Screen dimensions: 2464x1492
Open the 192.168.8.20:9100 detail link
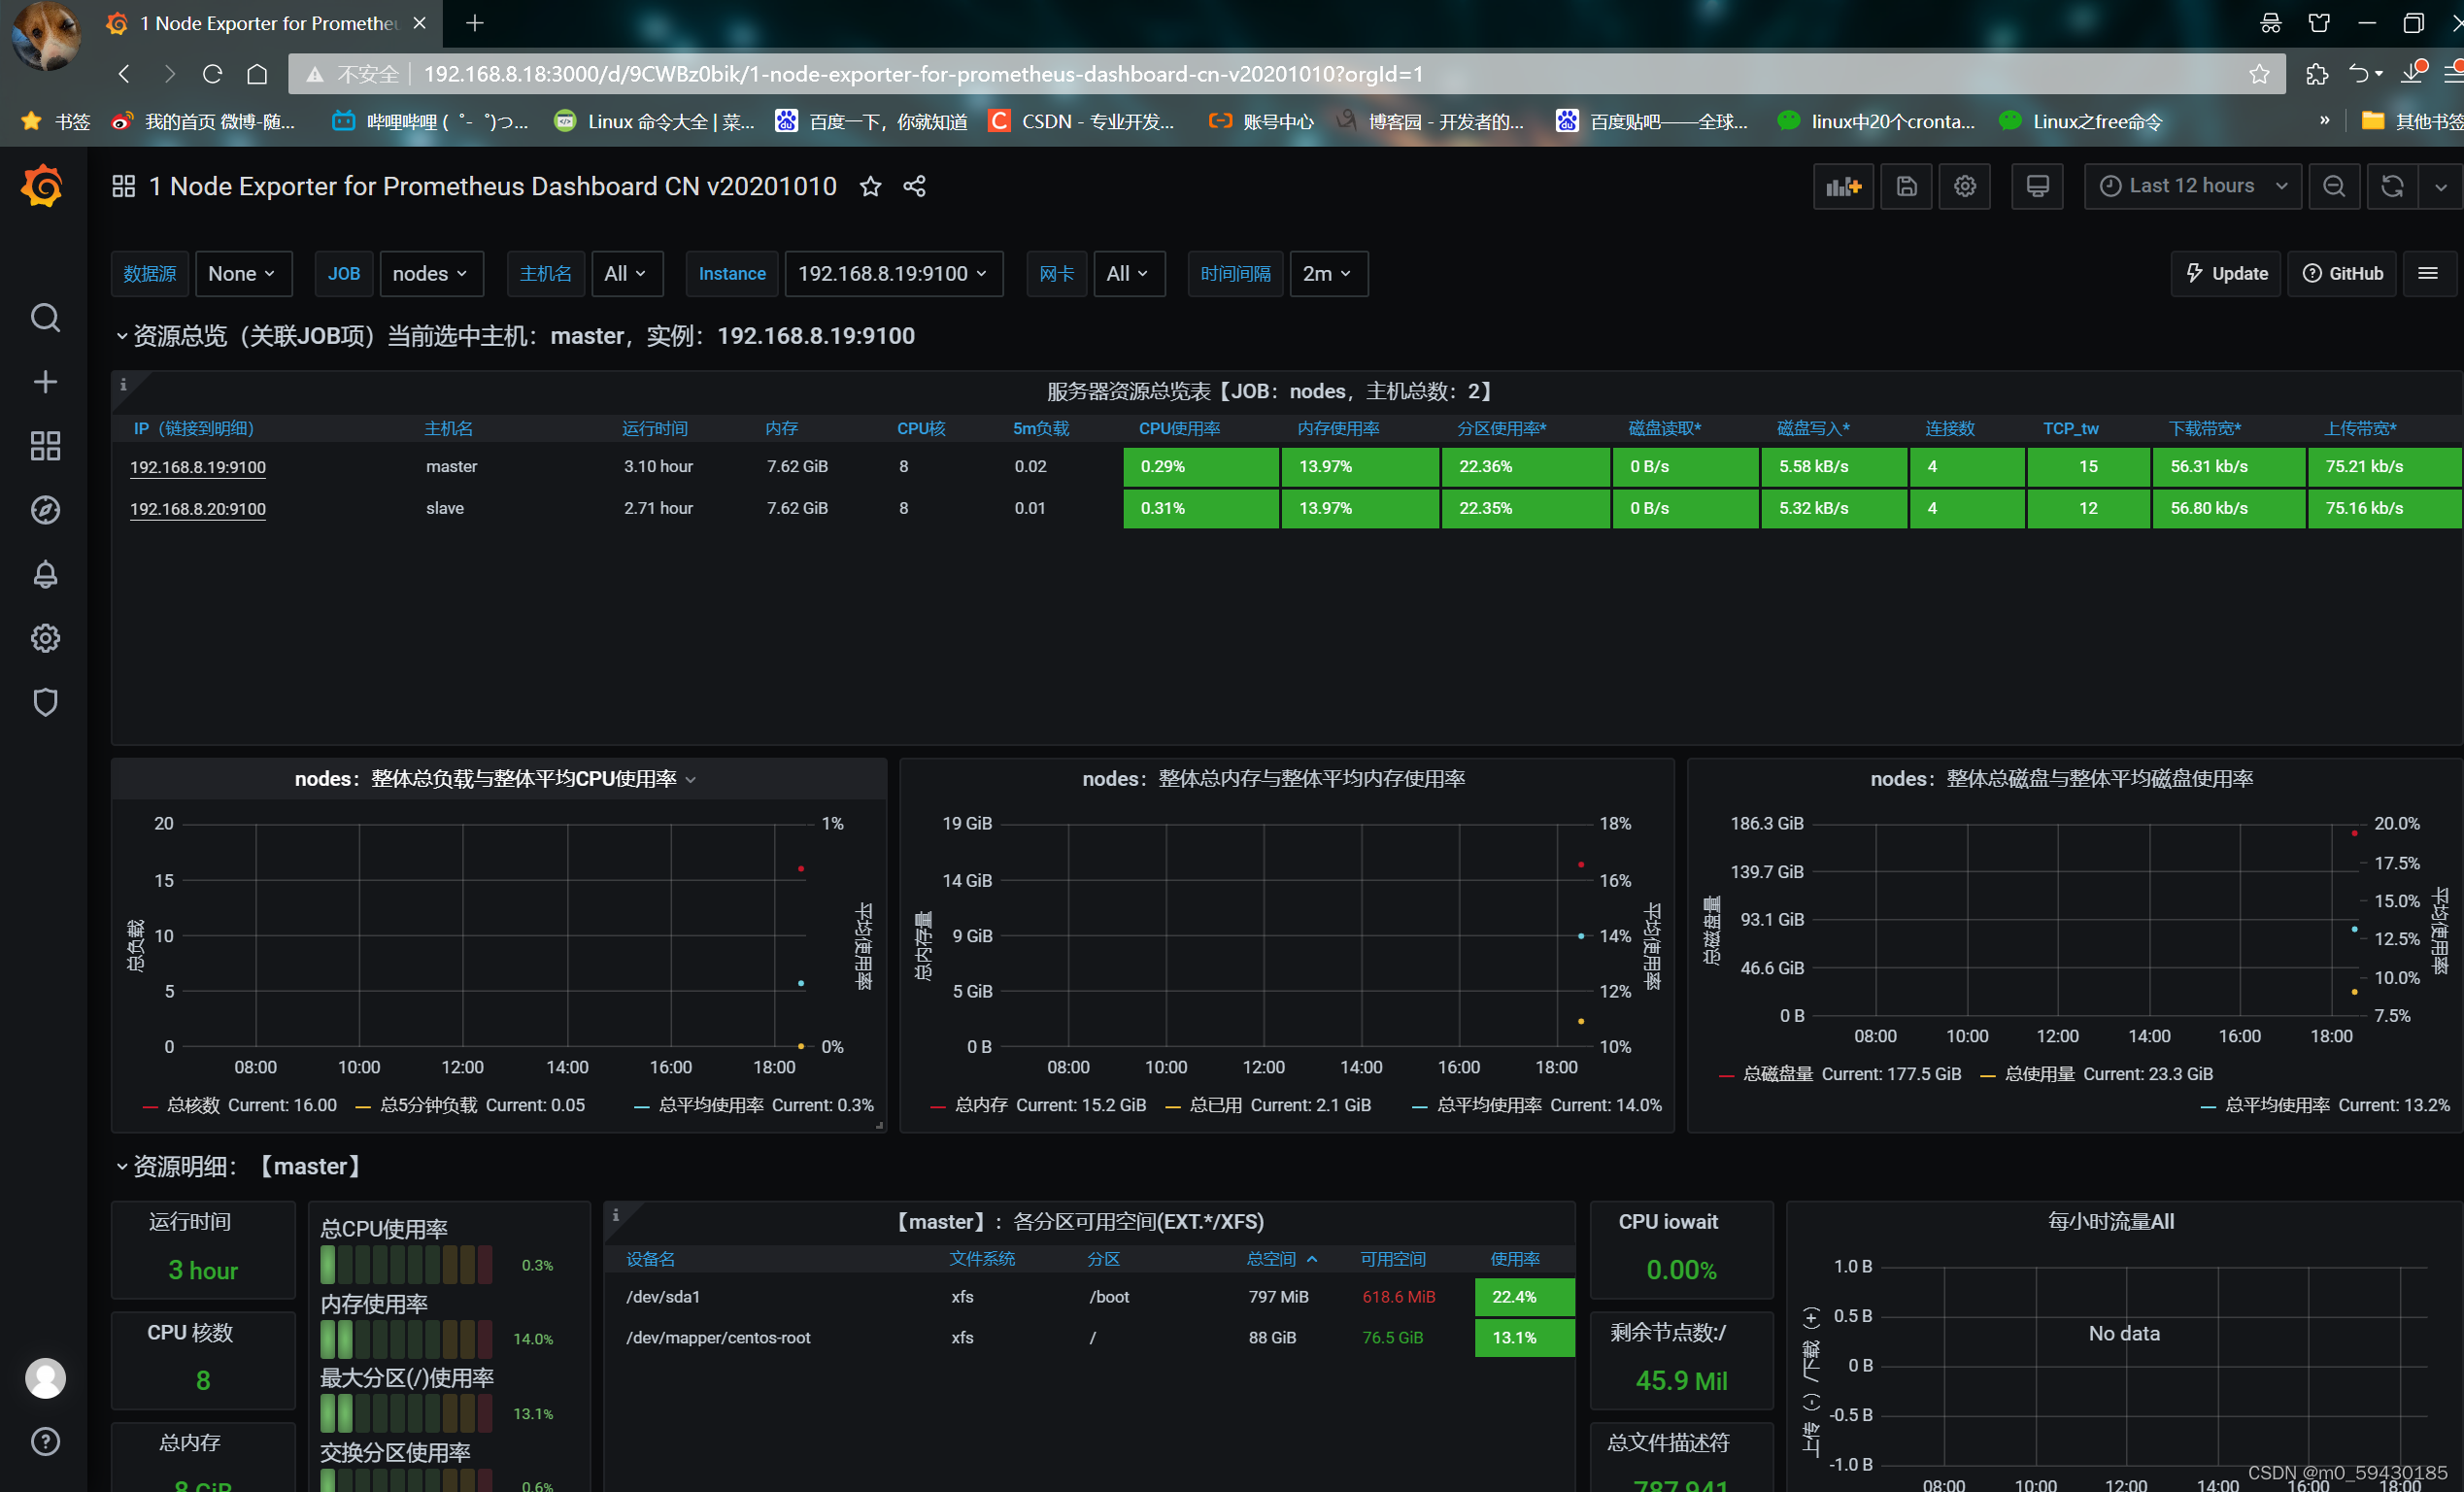(x=198, y=509)
